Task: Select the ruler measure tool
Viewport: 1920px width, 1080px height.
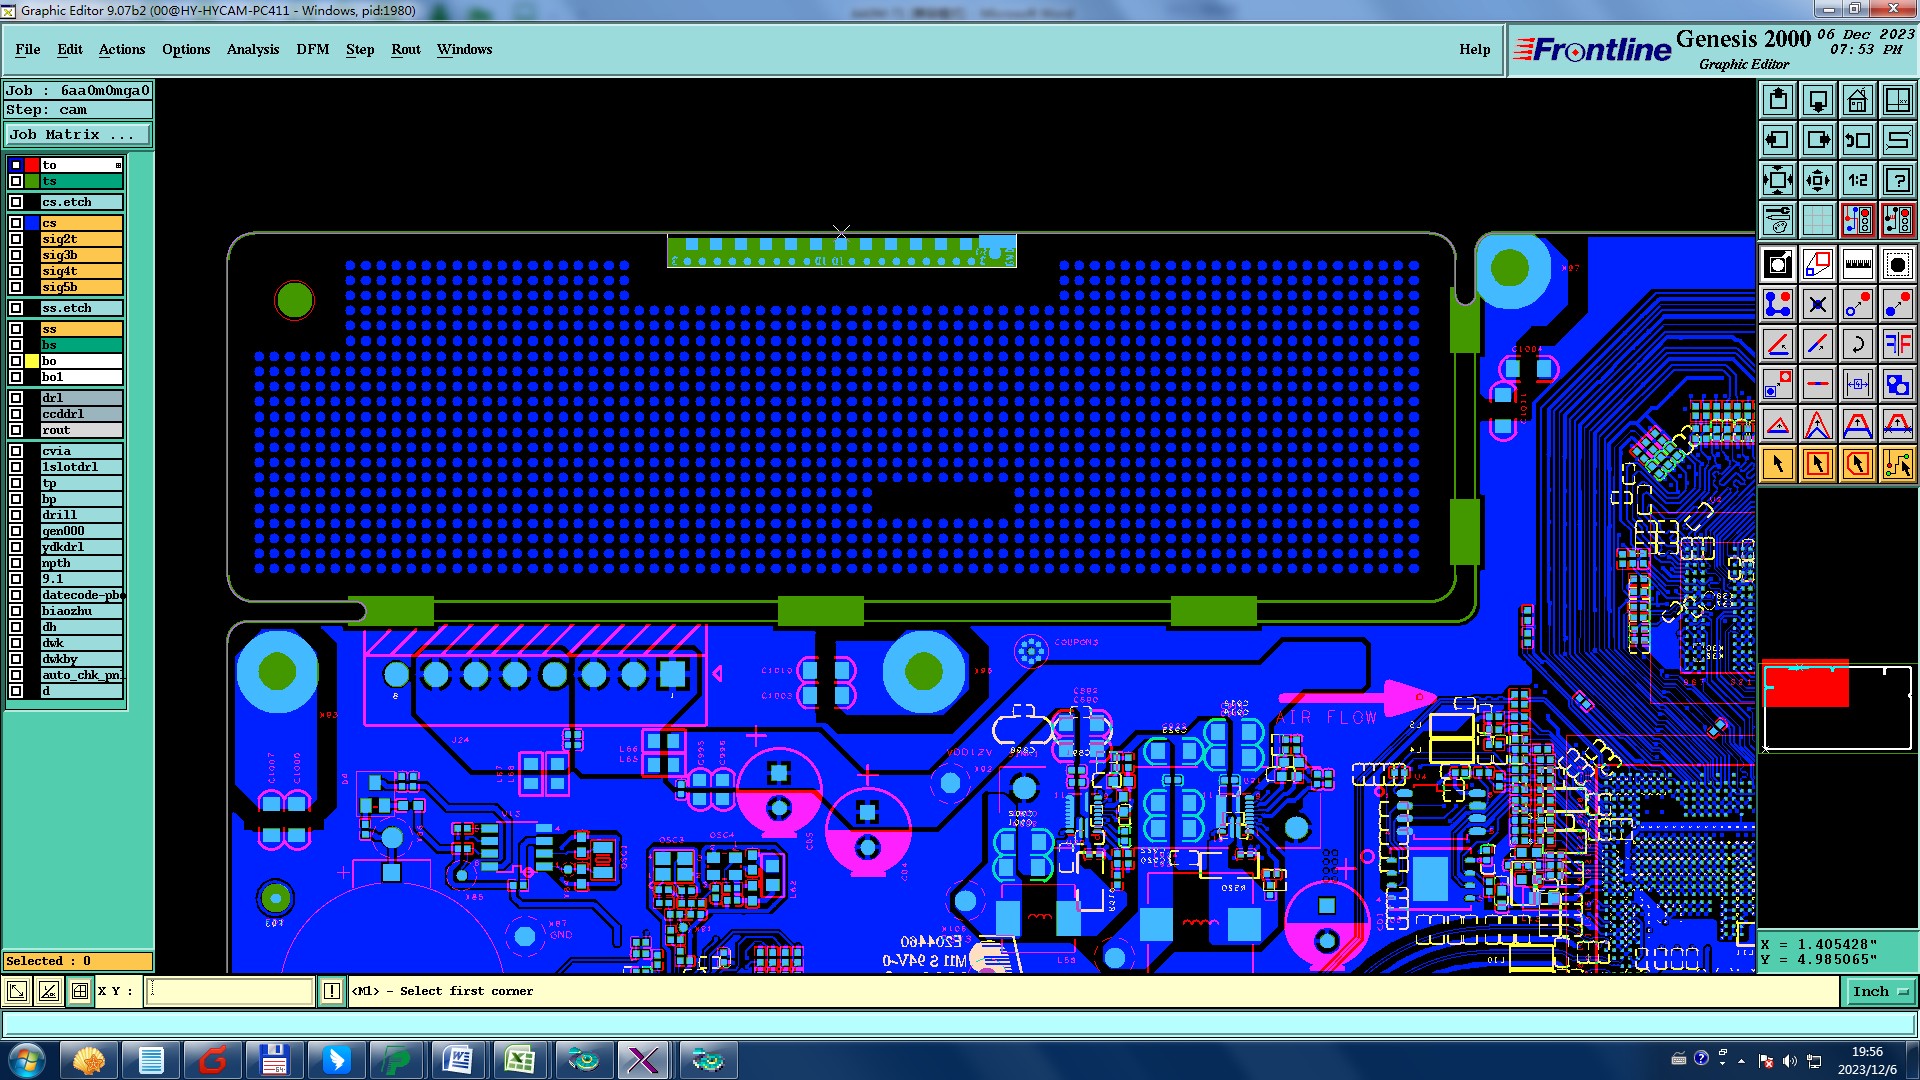Action: [1857, 264]
